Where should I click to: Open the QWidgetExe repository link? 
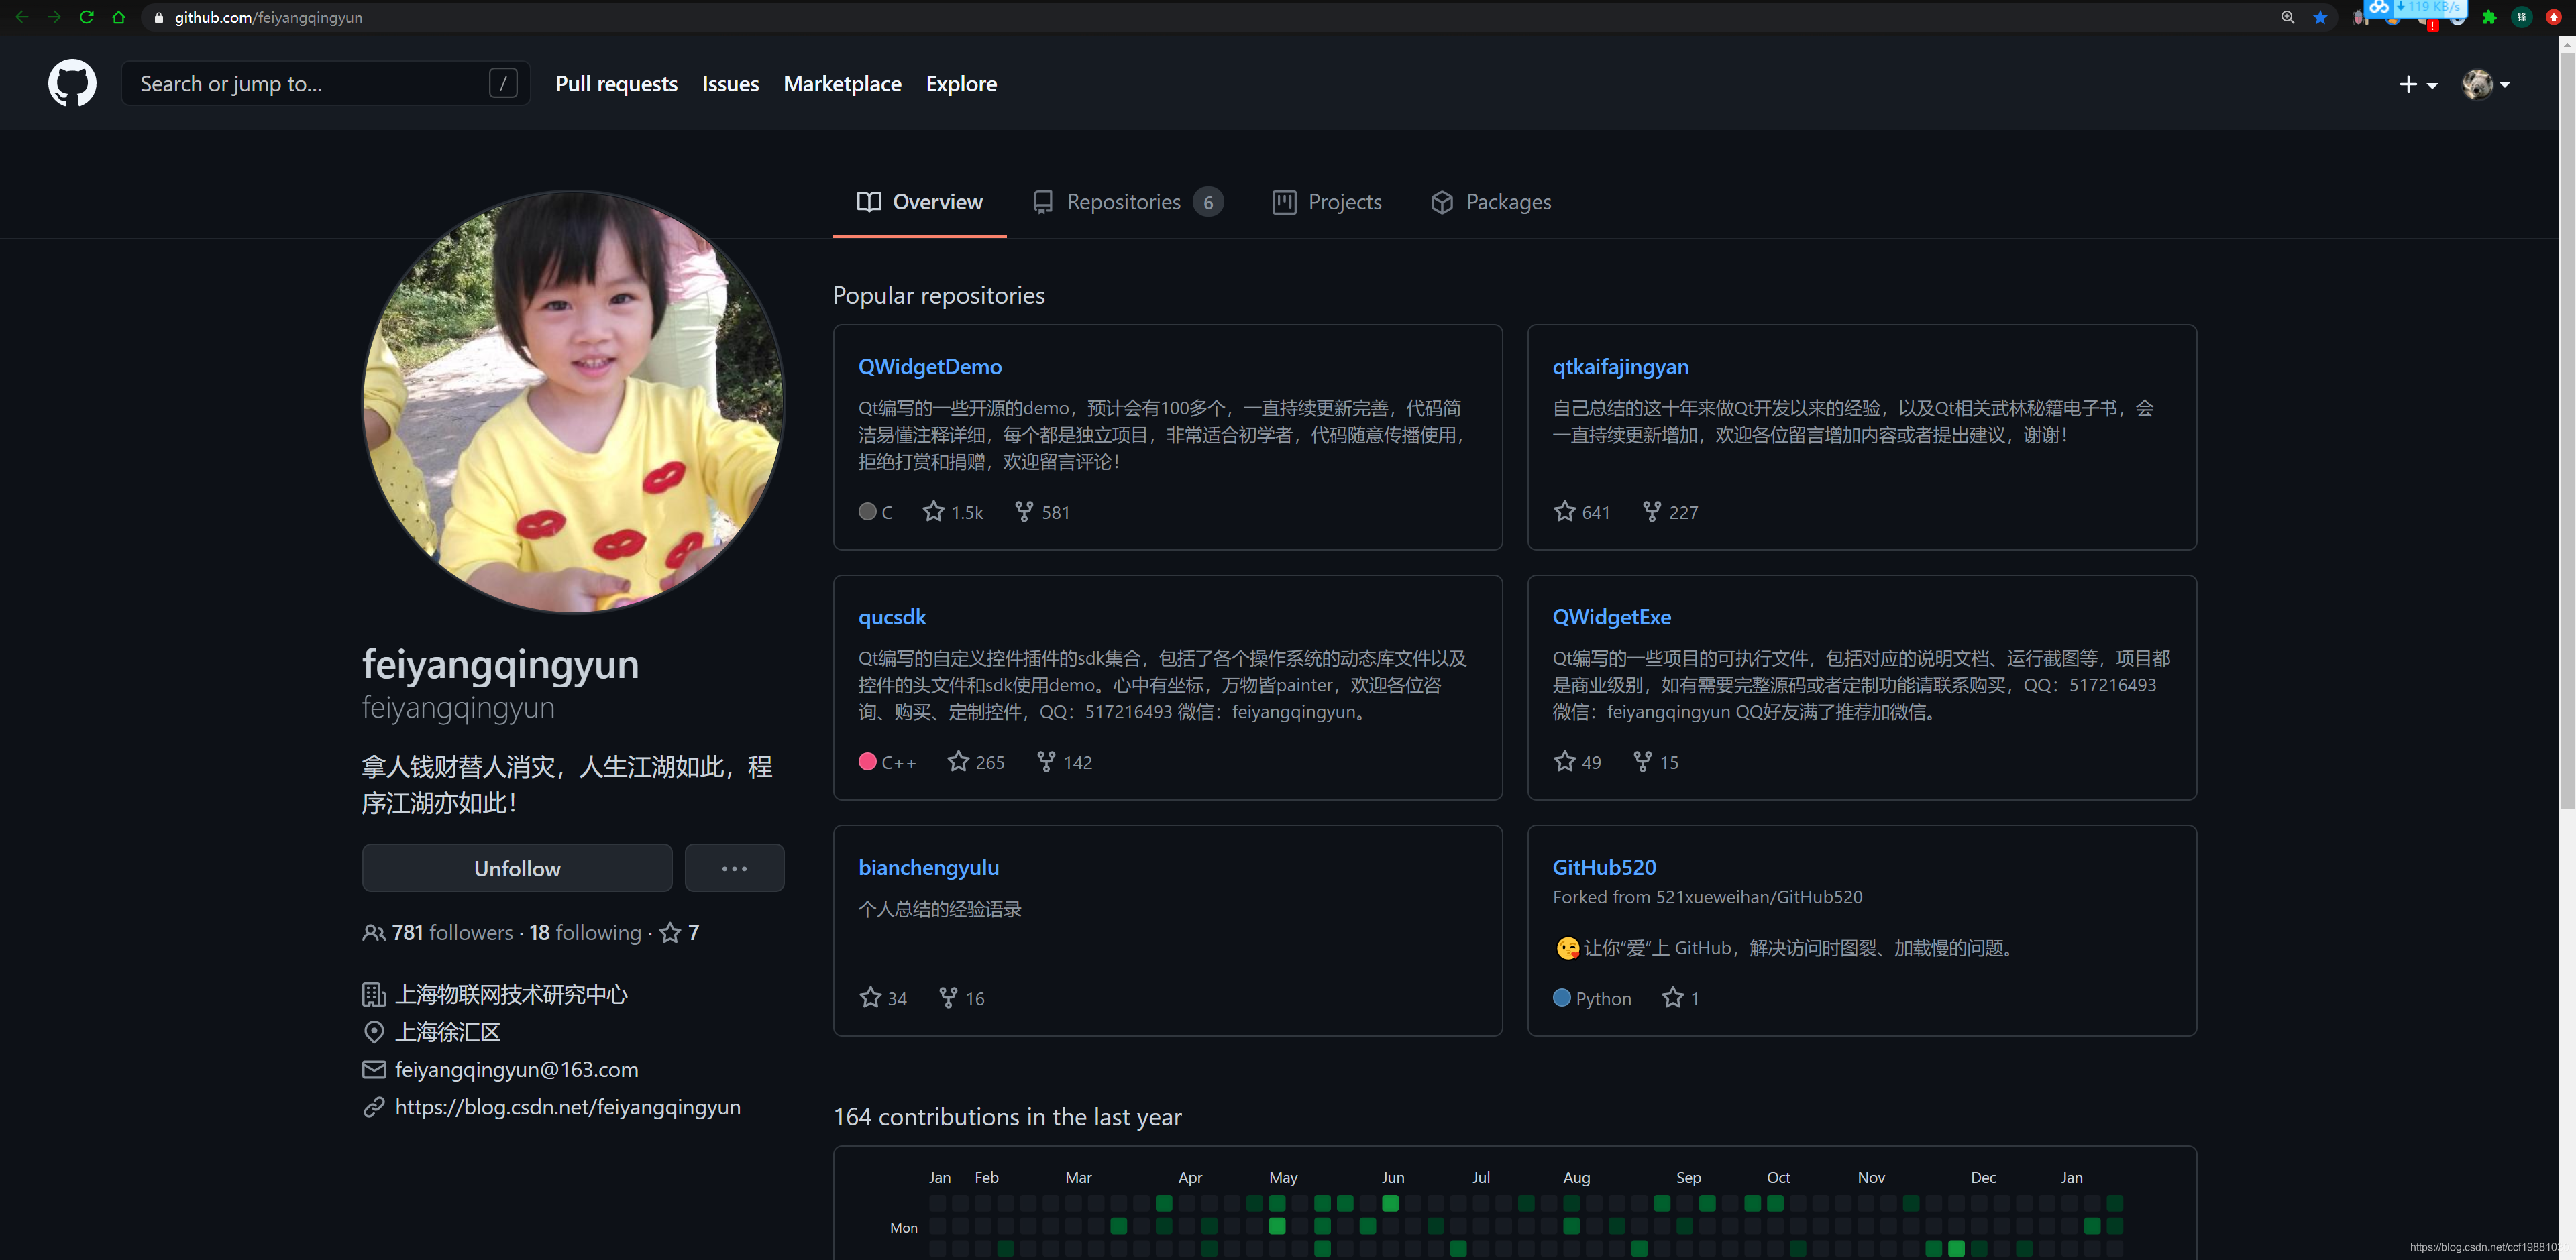(1611, 617)
